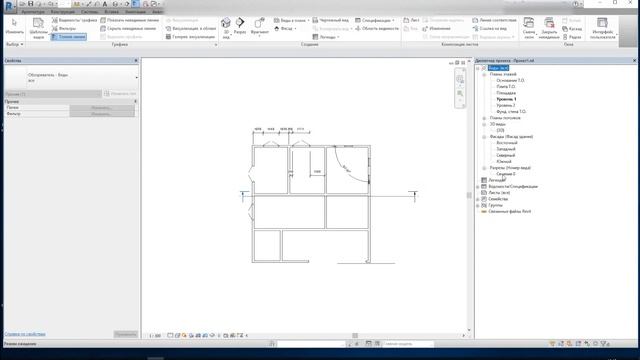Expand the Планы потолков node

[484, 118]
